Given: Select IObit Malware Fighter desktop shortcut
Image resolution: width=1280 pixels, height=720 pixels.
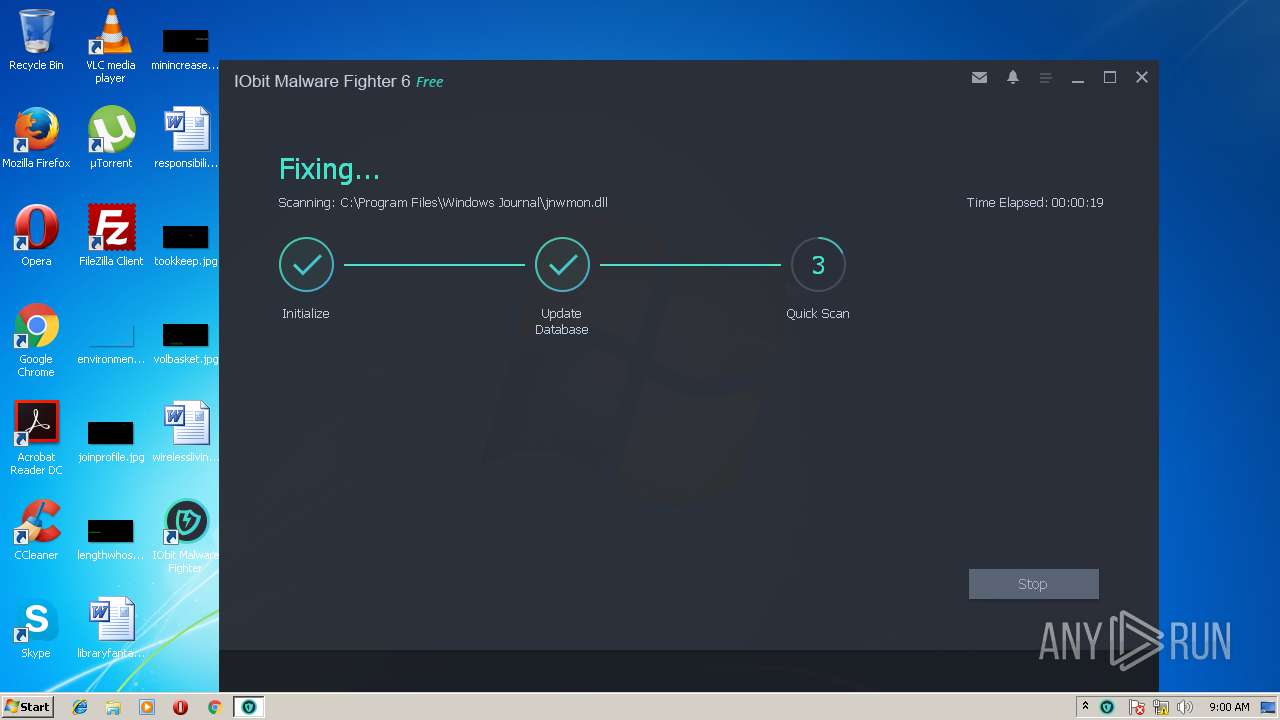Looking at the screenshot, I should pyautogui.click(x=186, y=536).
